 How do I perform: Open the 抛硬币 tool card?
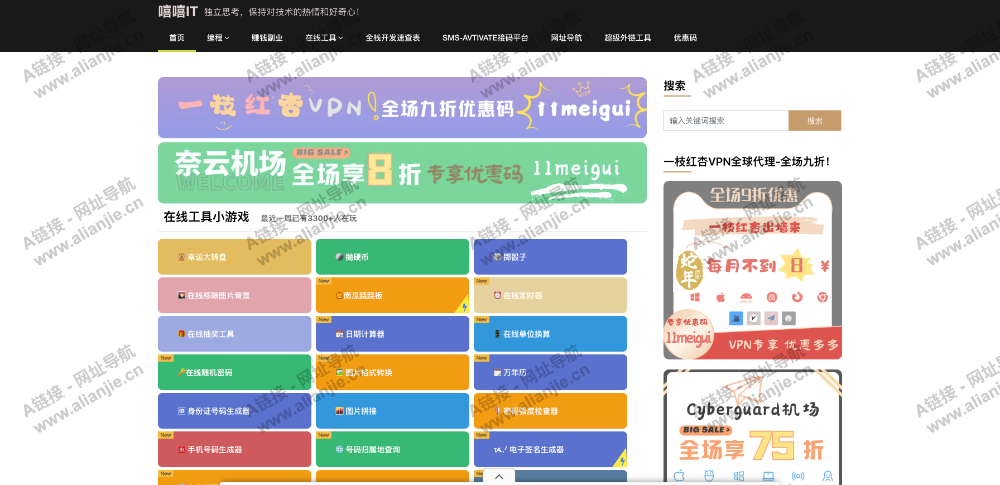392,257
